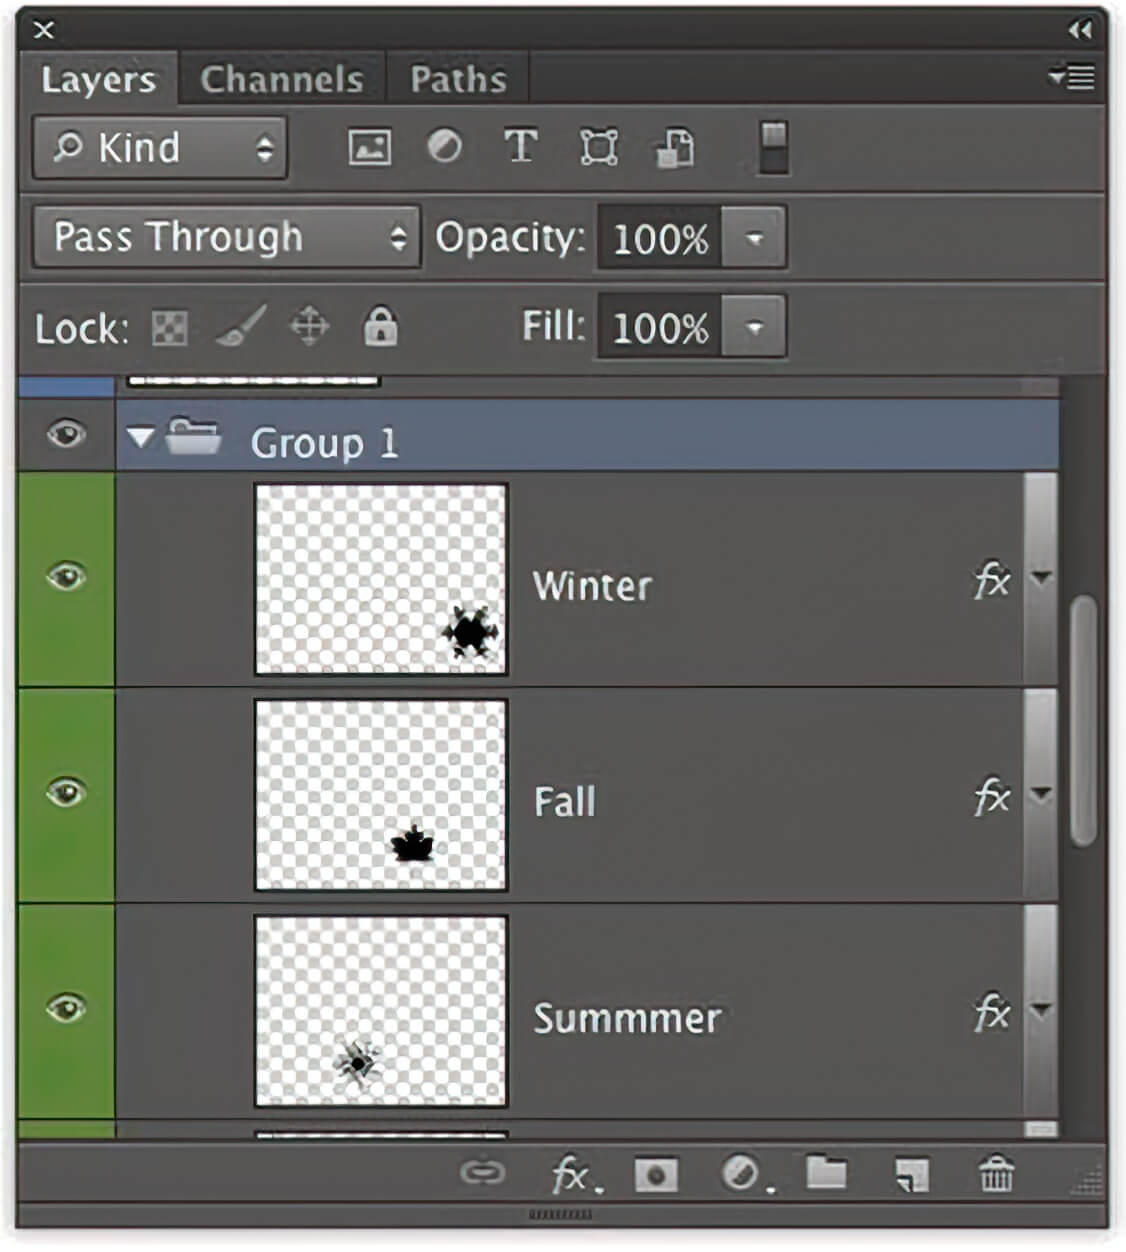Click the Fill percentage field
The height and width of the screenshot is (1252, 1126).
[x=659, y=327]
